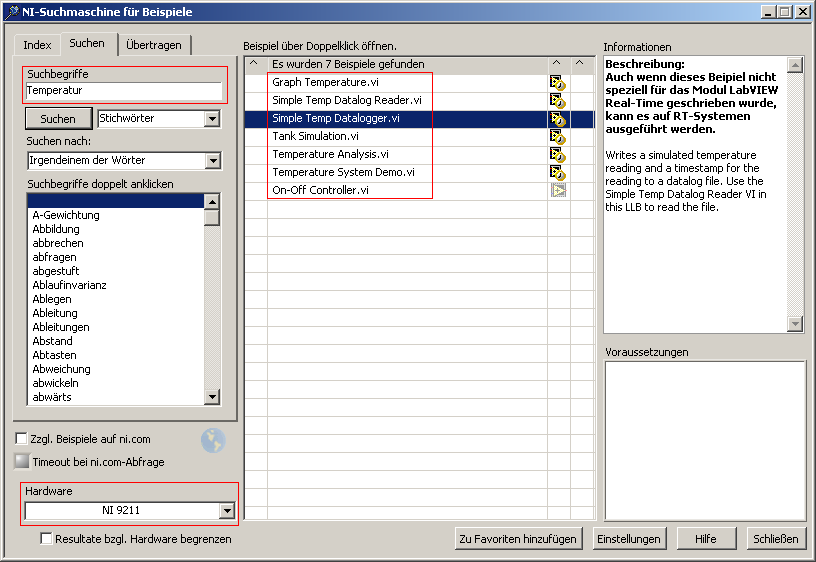Screen dimensions: 816x562
Task: Select keyword abbrechen
Action: point(58,243)
